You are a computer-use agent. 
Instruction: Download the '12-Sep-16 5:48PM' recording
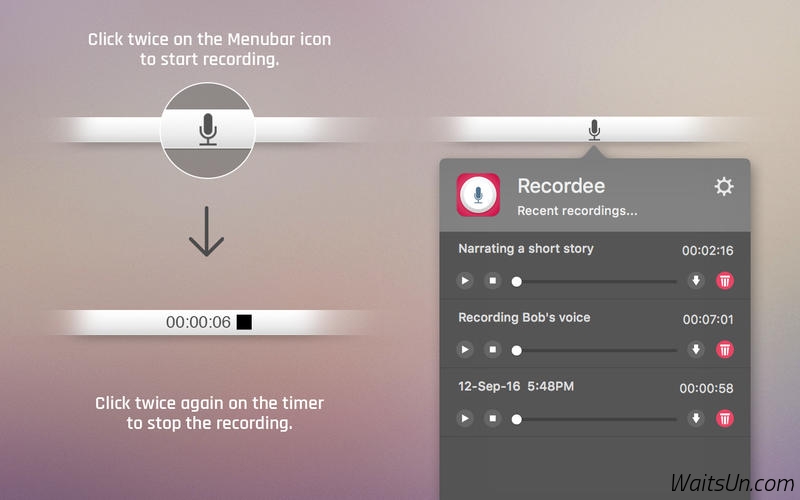(x=696, y=418)
